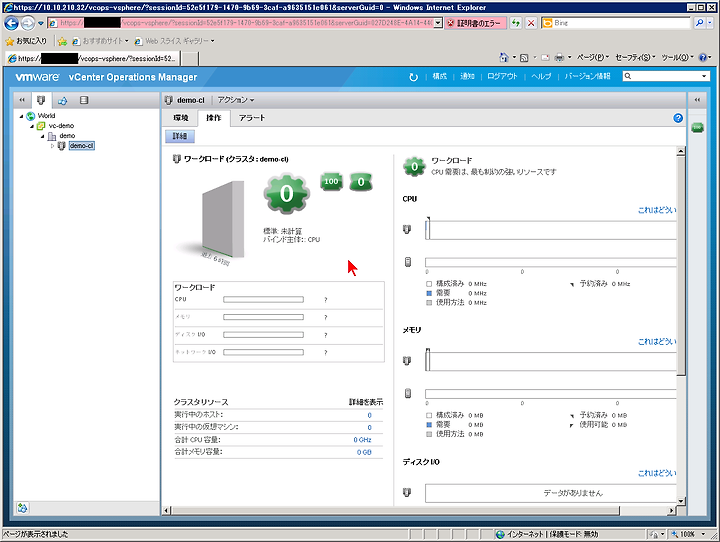This screenshot has height=542, width=720.
Task: Select the demo-cl cluster in tree
Action: pyautogui.click(x=82, y=146)
